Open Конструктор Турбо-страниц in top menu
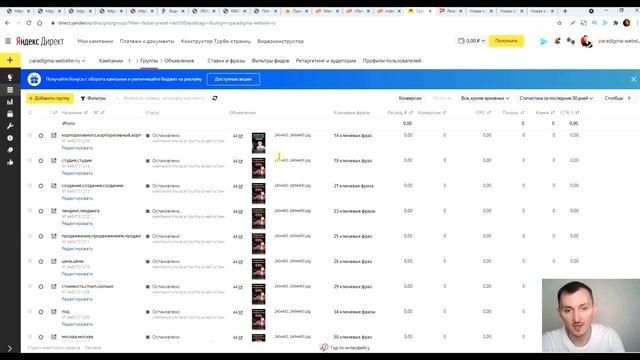 (x=216, y=41)
